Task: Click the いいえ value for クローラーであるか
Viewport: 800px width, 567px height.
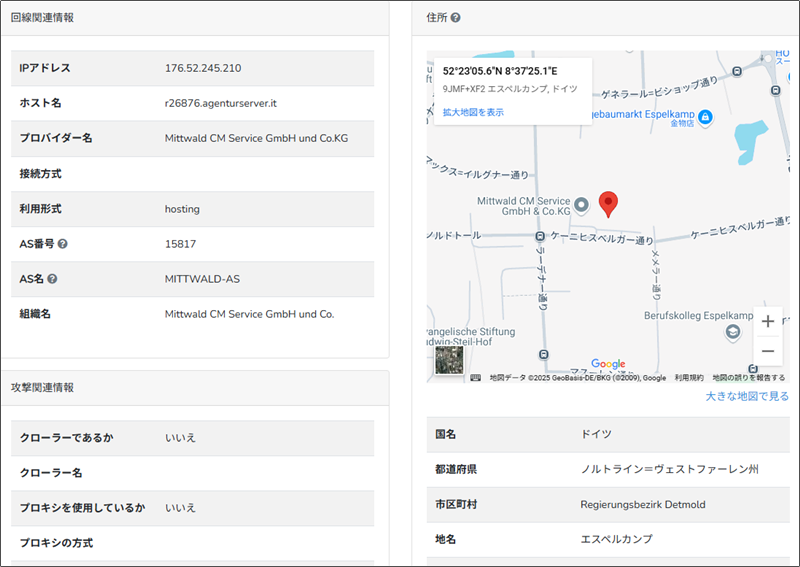Action: pyautogui.click(x=180, y=437)
